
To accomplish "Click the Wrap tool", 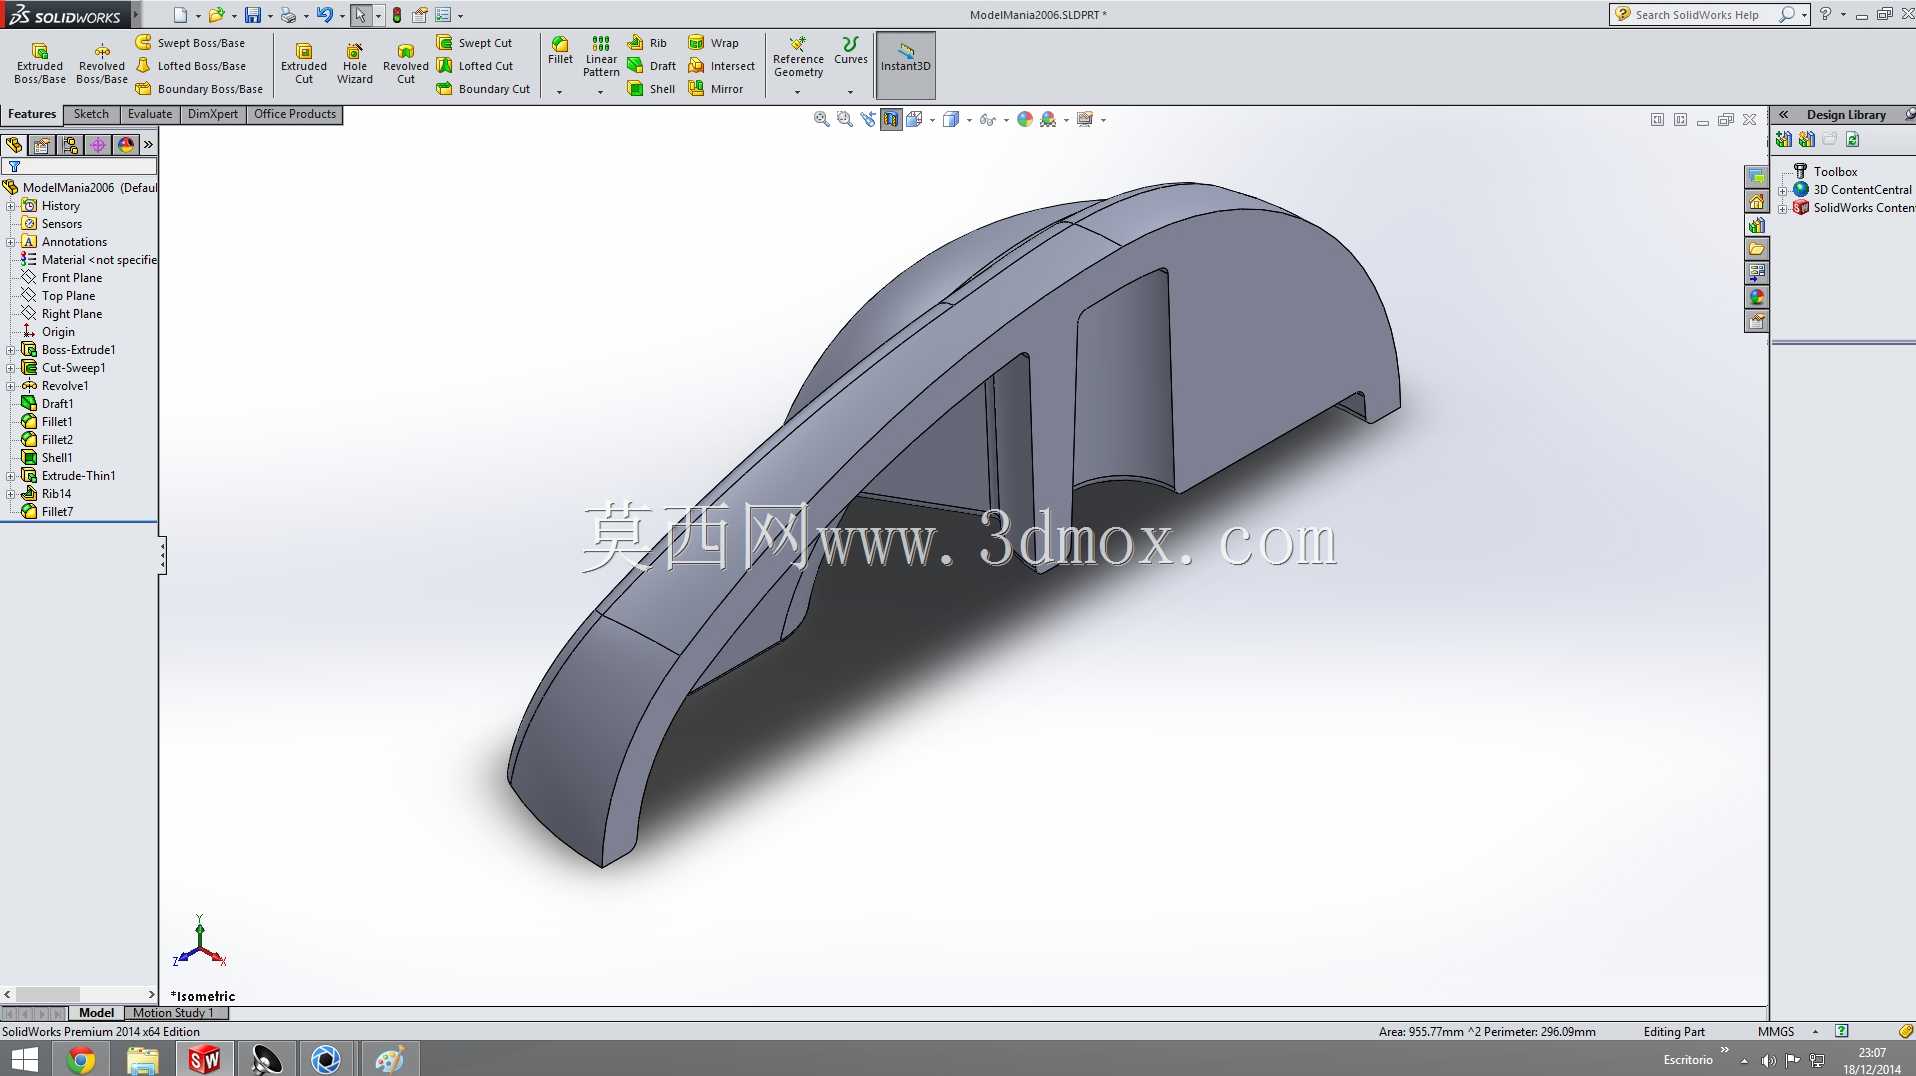I will click(x=713, y=43).
